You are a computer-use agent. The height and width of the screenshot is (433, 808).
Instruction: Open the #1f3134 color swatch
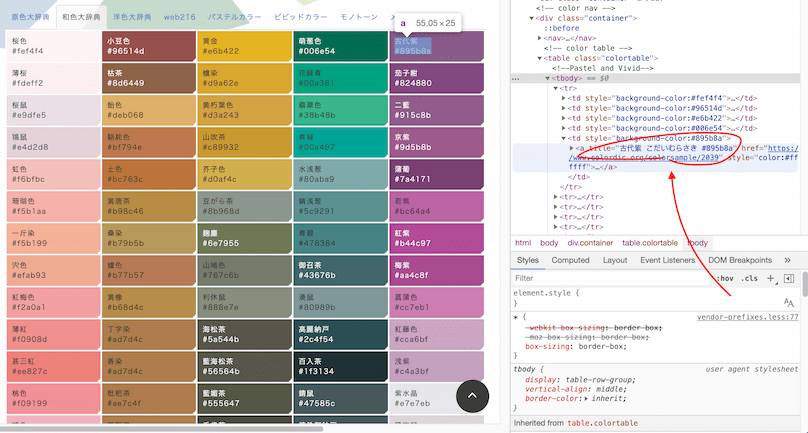click(340, 366)
